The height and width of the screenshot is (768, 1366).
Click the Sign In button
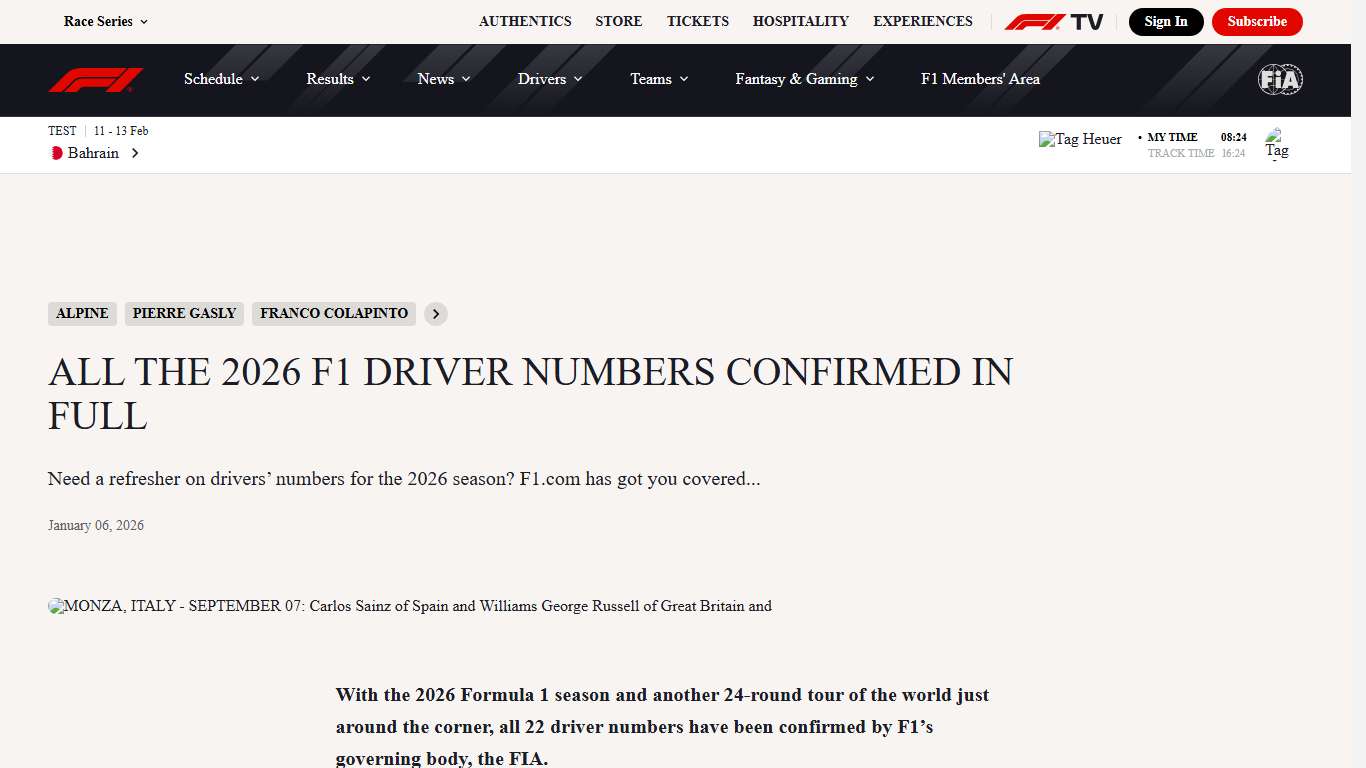pyautogui.click(x=1166, y=21)
